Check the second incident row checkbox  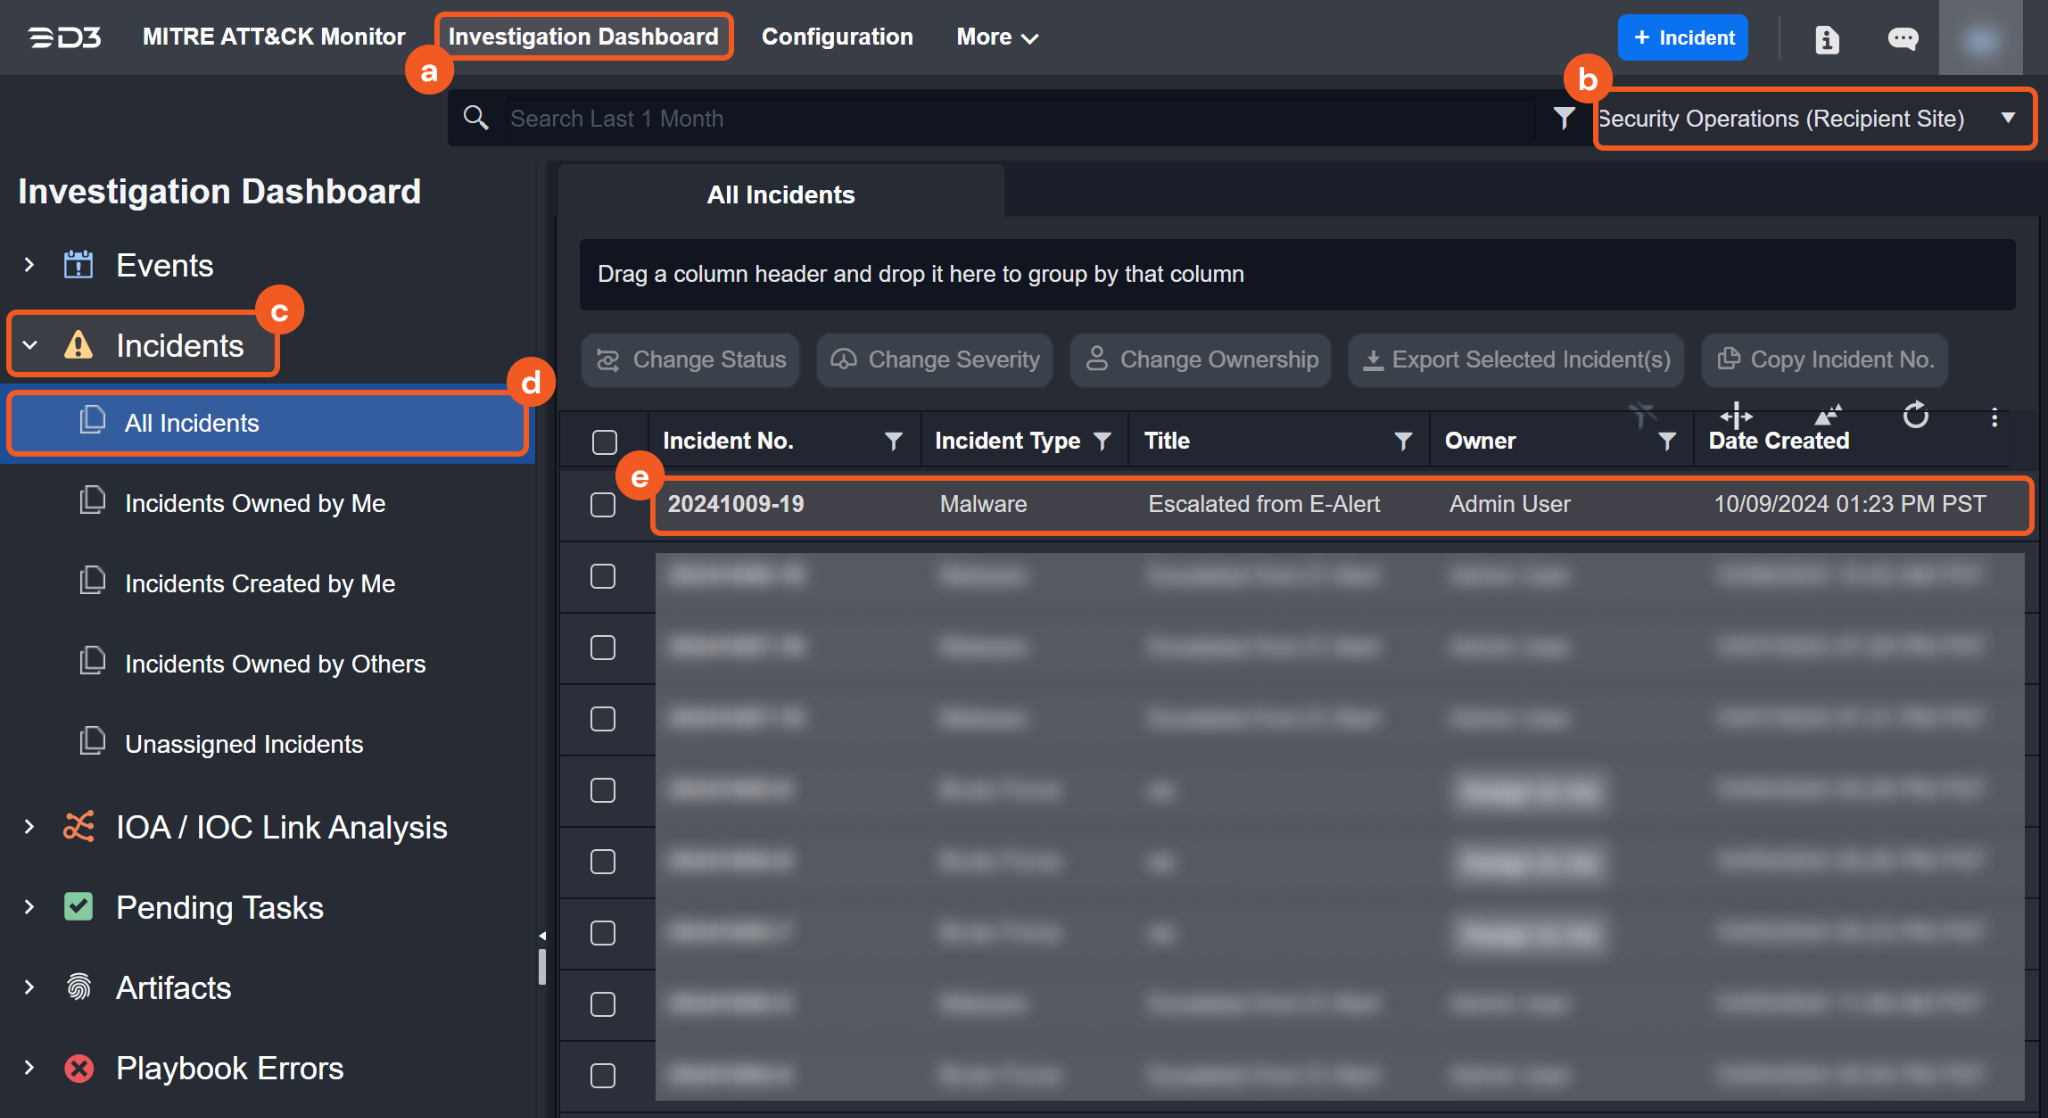pyautogui.click(x=603, y=576)
